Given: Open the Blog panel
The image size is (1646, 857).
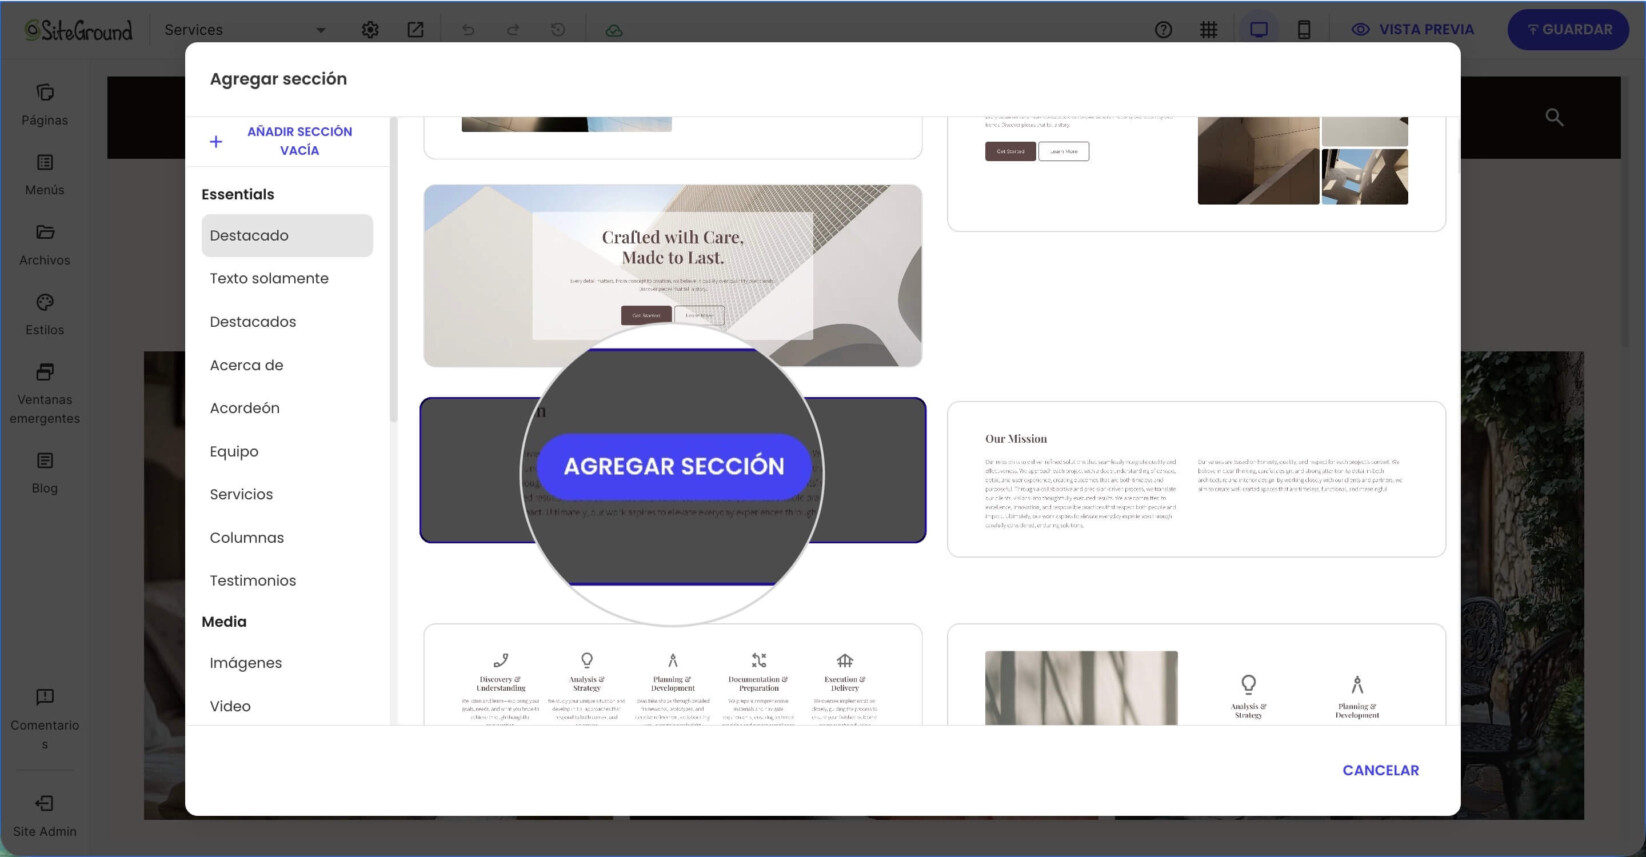Looking at the screenshot, I should pos(45,473).
